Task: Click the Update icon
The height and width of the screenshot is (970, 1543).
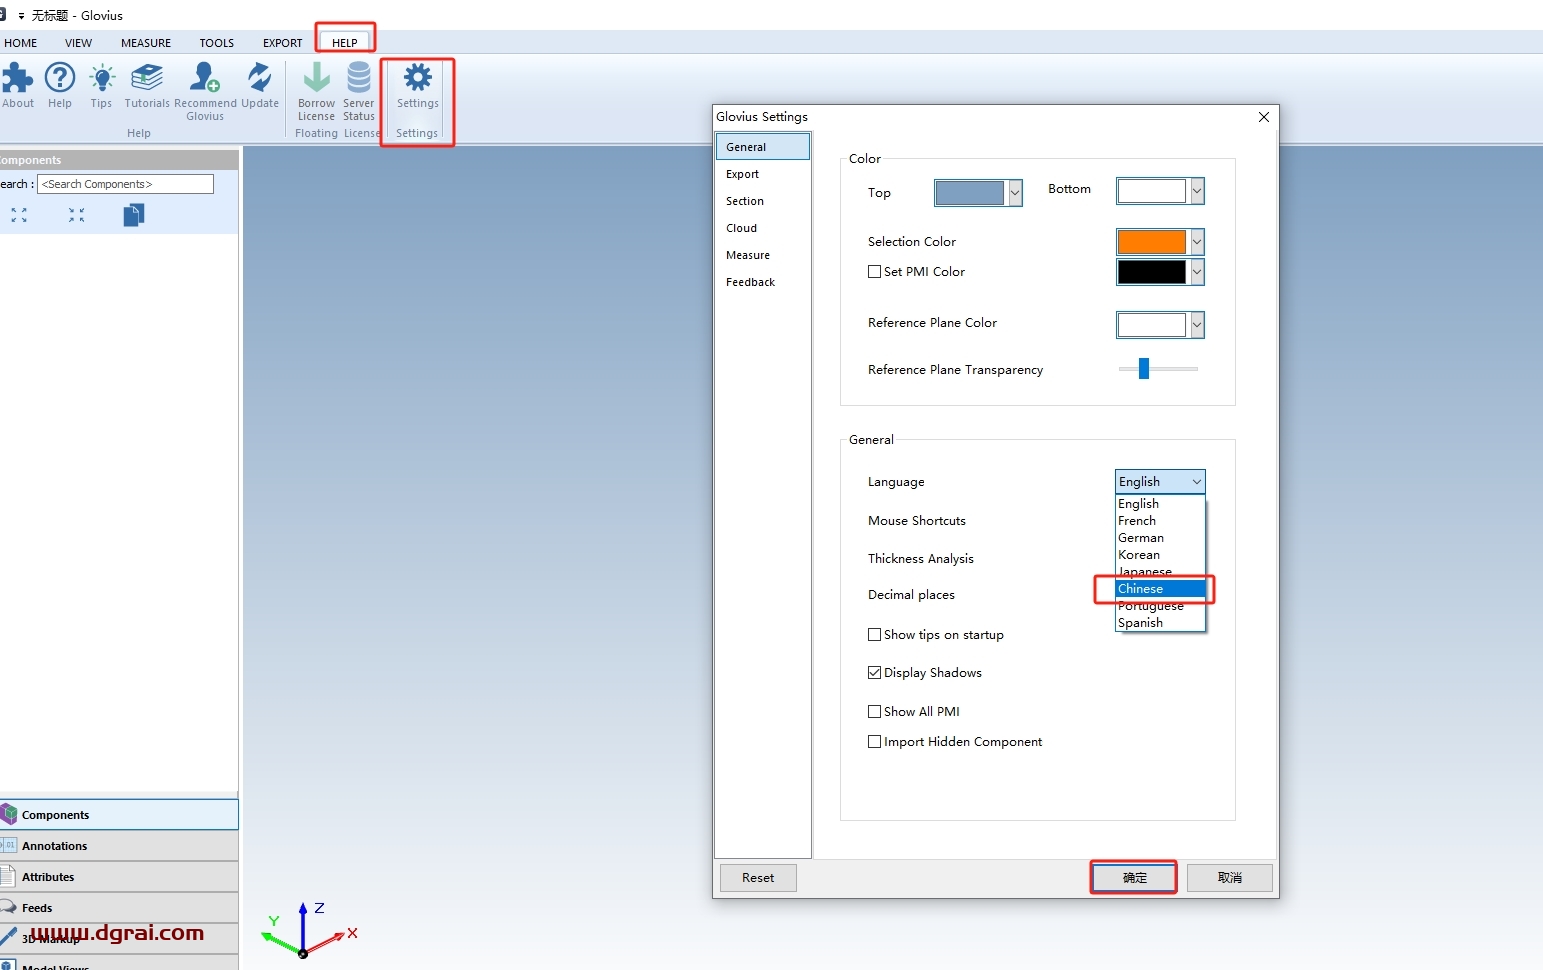Action: click(260, 85)
